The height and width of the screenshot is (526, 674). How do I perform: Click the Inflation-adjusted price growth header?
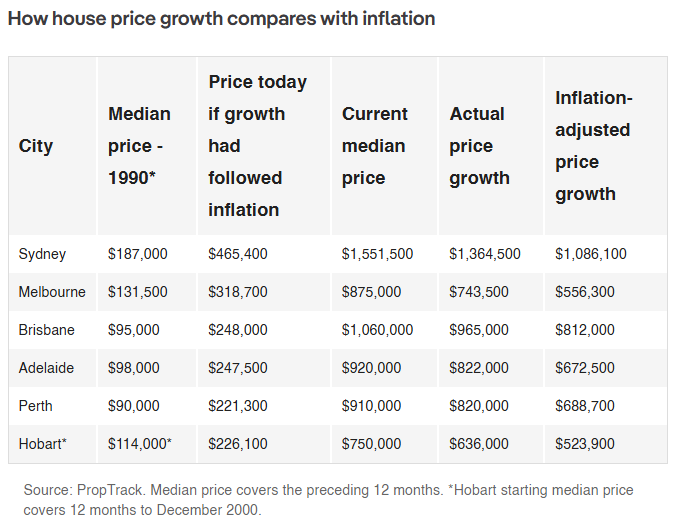[594, 146]
